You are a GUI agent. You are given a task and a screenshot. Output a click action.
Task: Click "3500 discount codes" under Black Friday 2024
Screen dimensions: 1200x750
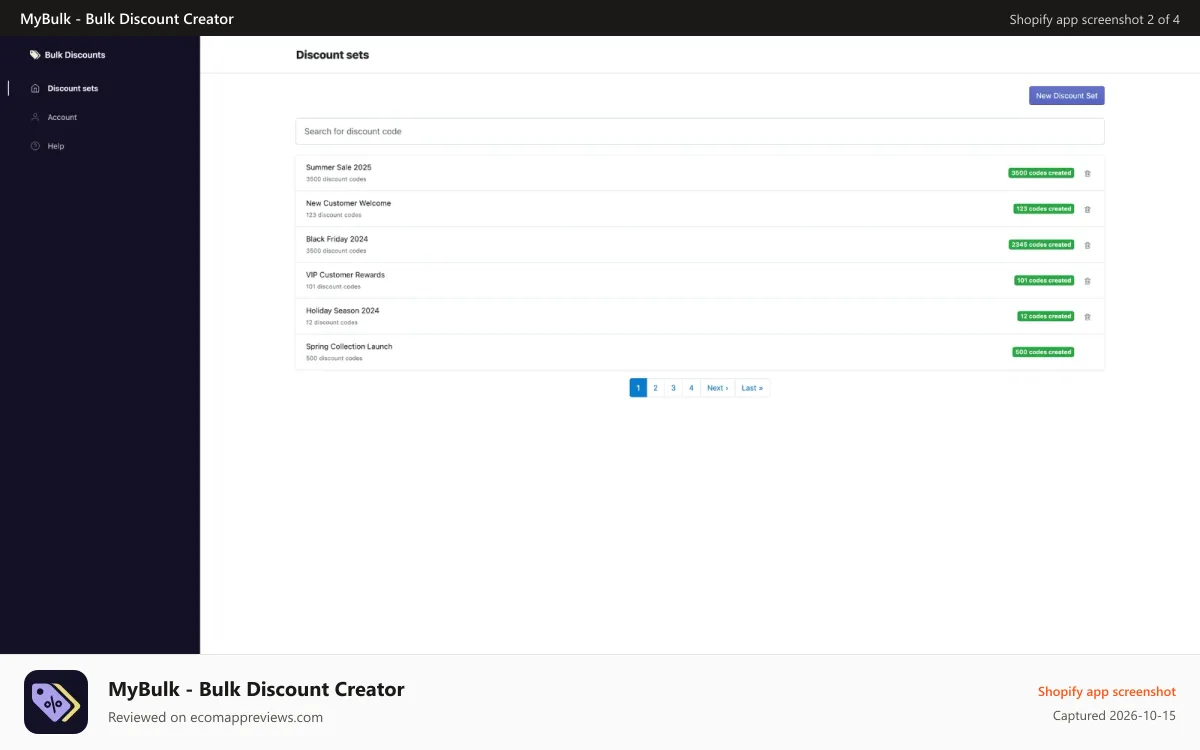[x=336, y=251]
